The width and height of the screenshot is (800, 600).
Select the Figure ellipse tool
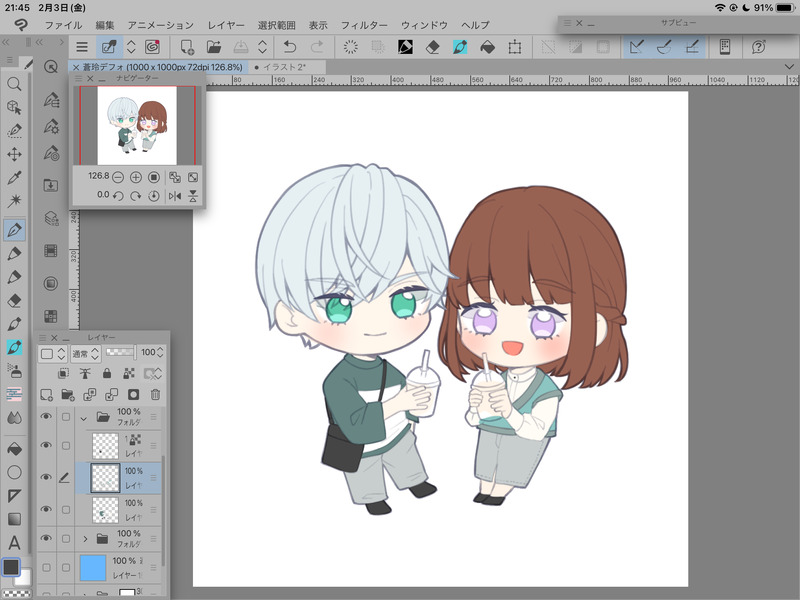coord(14,472)
